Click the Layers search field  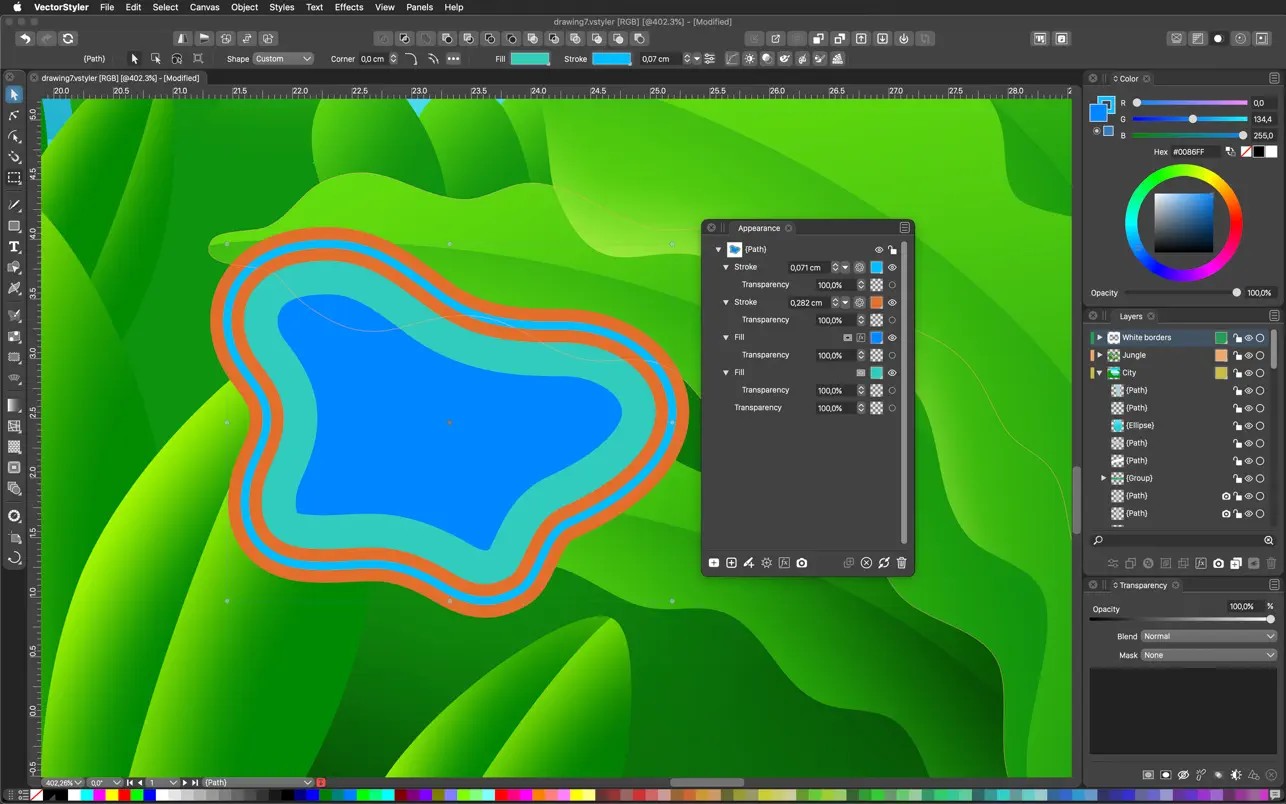click(x=1182, y=540)
